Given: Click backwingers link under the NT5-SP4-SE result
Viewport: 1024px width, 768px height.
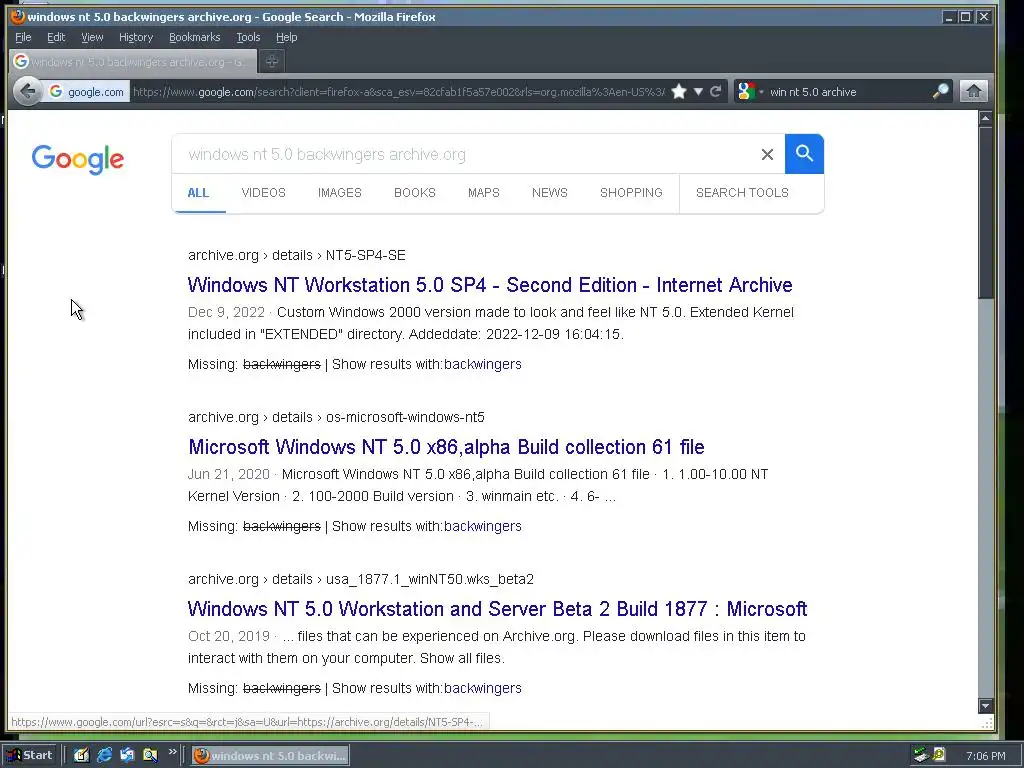Looking at the screenshot, I should click(x=483, y=364).
